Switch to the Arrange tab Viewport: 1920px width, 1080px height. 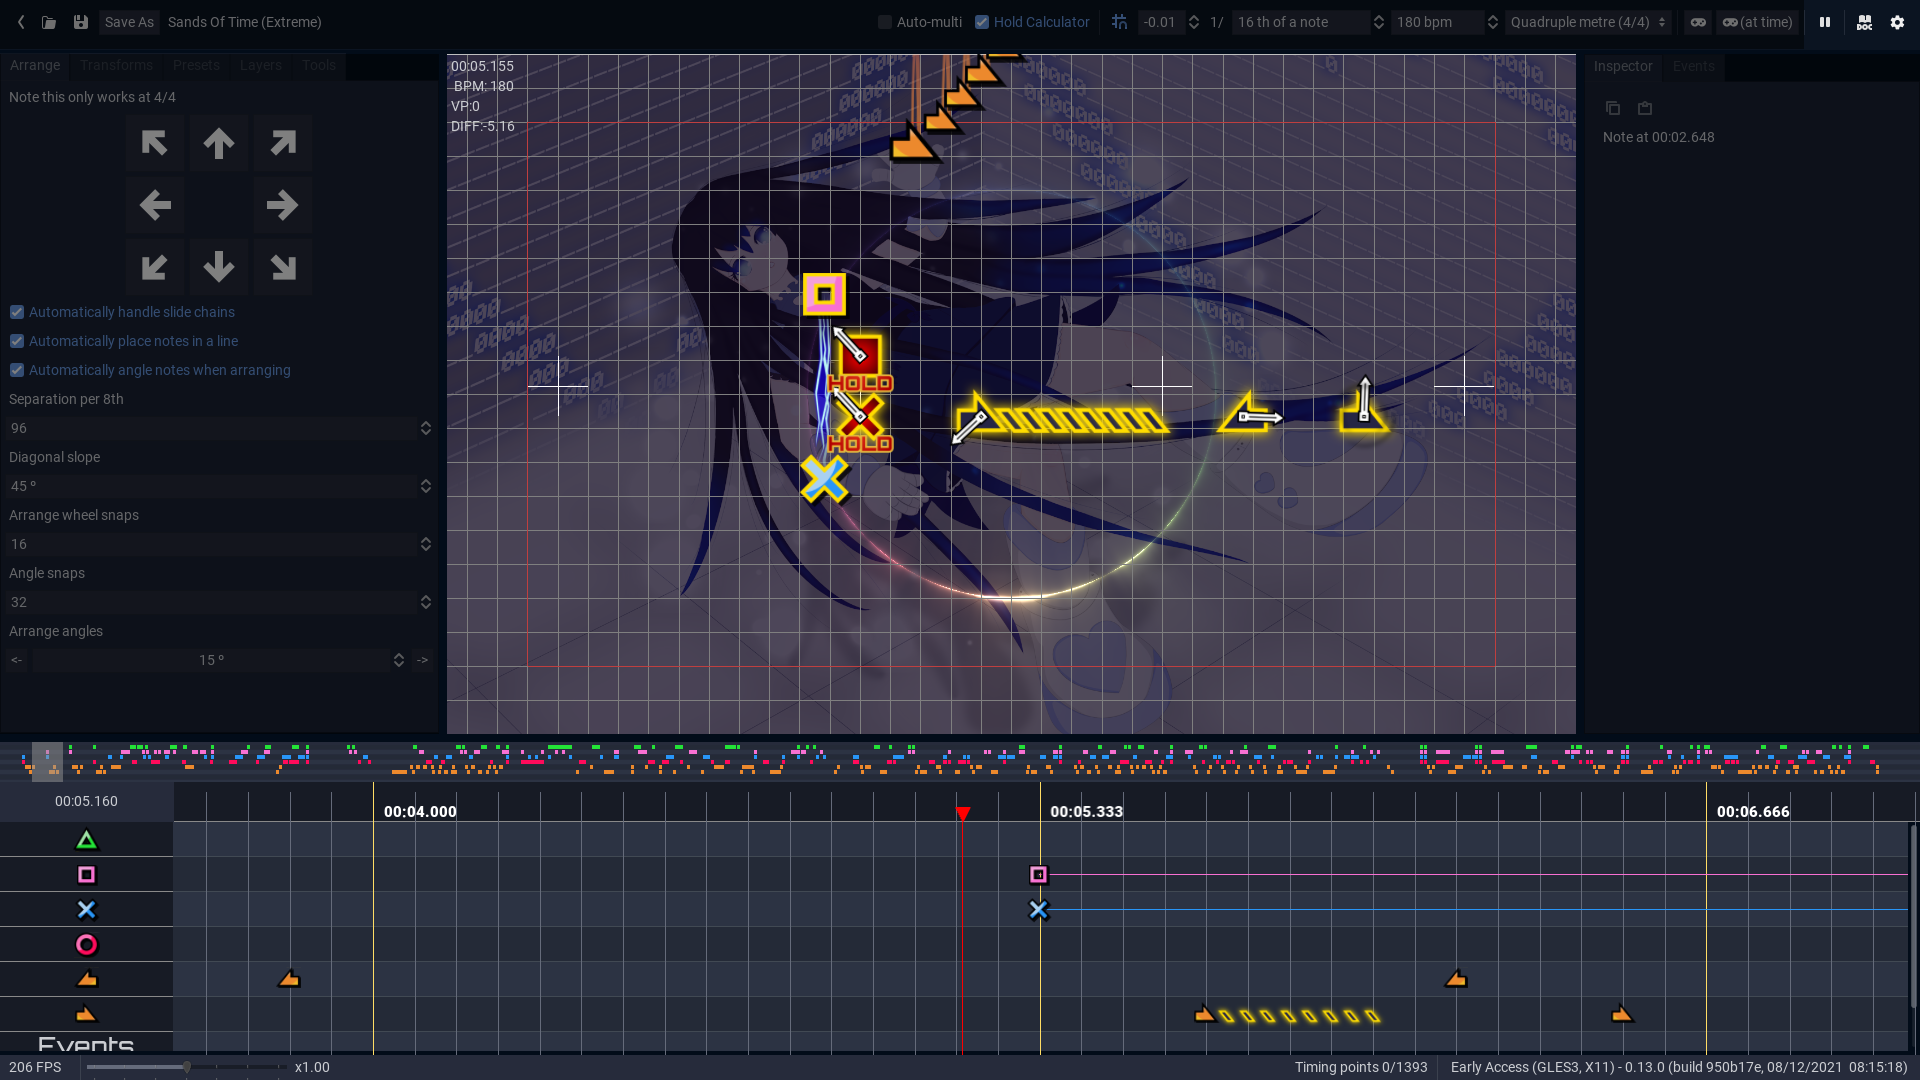tap(35, 65)
